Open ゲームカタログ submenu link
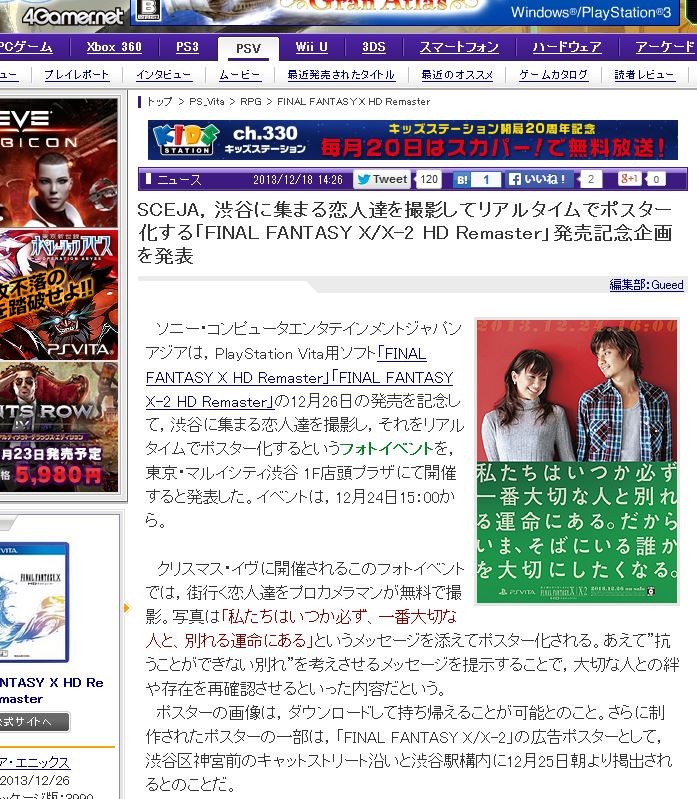The height and width of the screenshot is (799, 697). (553, 75)
